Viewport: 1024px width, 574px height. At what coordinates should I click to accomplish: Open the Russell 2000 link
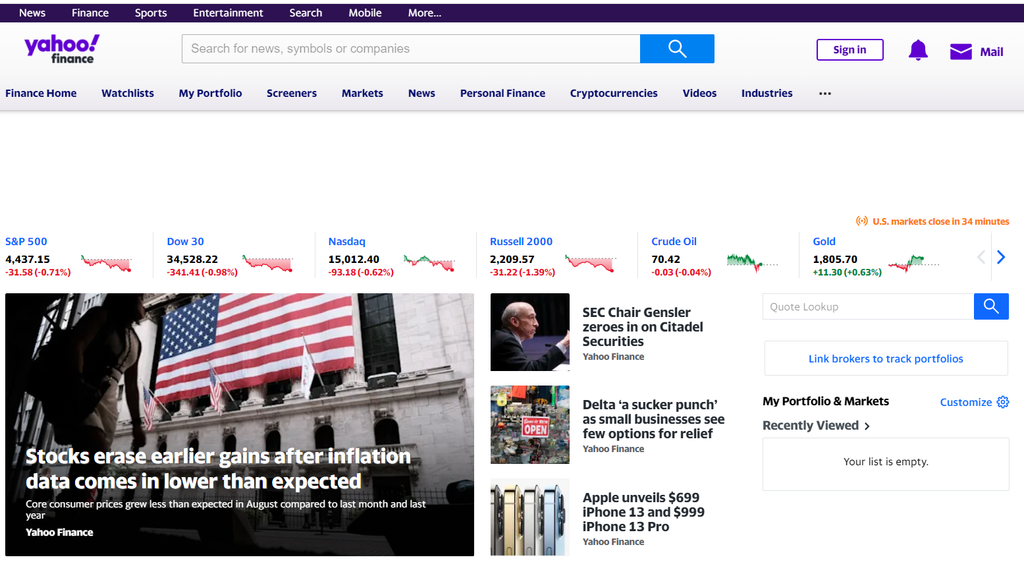tap(521, 242)
